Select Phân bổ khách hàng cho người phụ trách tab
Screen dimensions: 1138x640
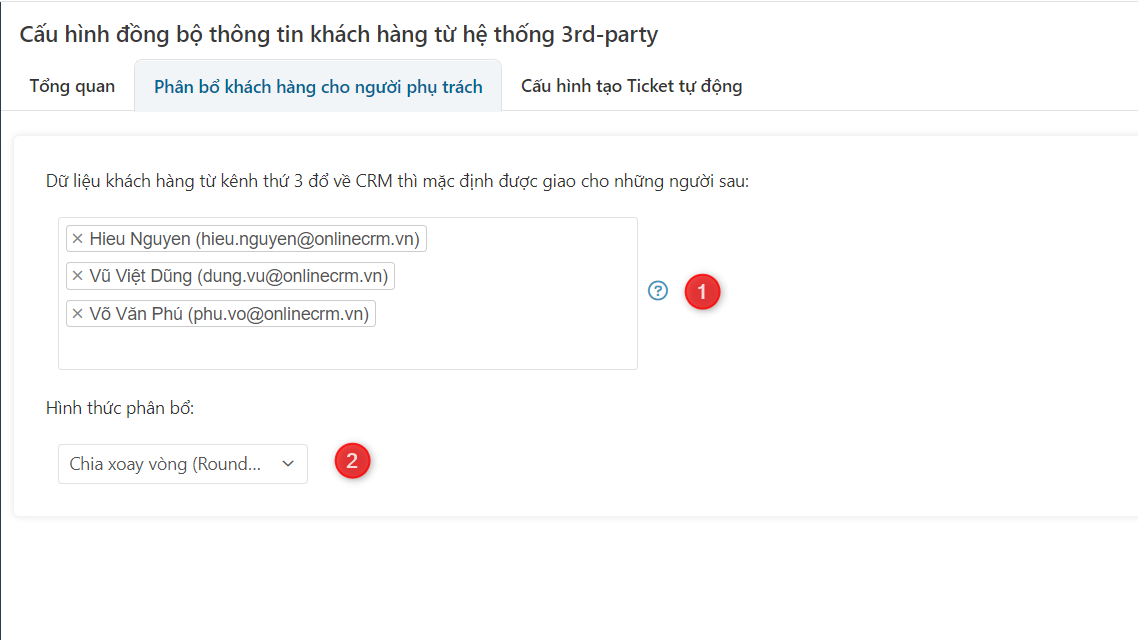(318, 86)
